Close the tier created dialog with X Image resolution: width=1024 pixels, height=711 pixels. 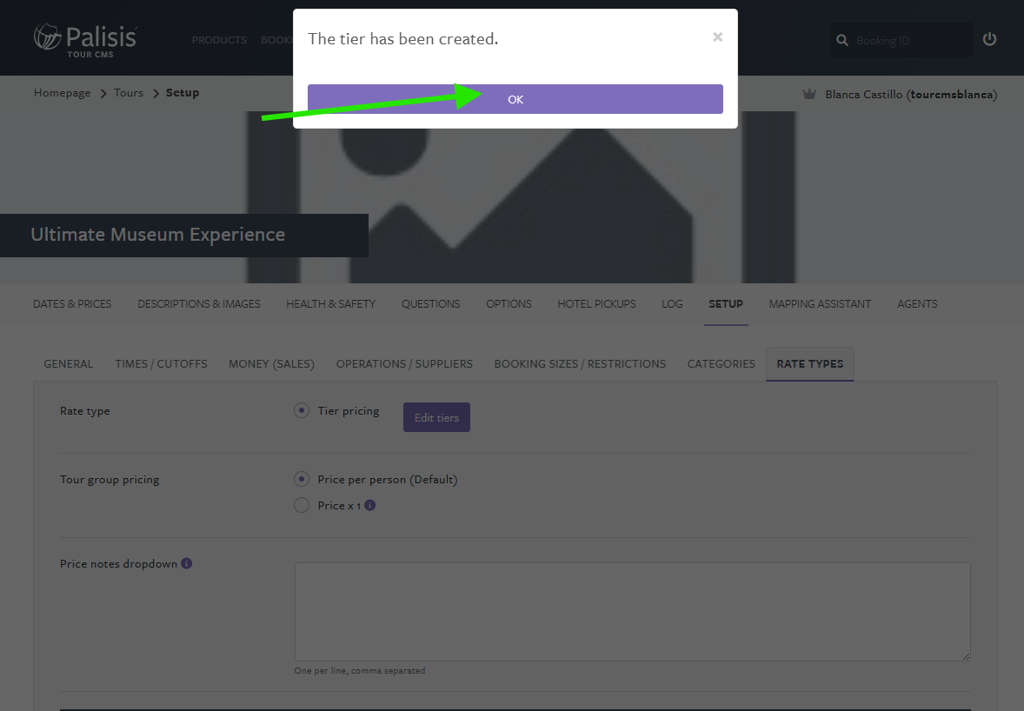coord(717,37)
